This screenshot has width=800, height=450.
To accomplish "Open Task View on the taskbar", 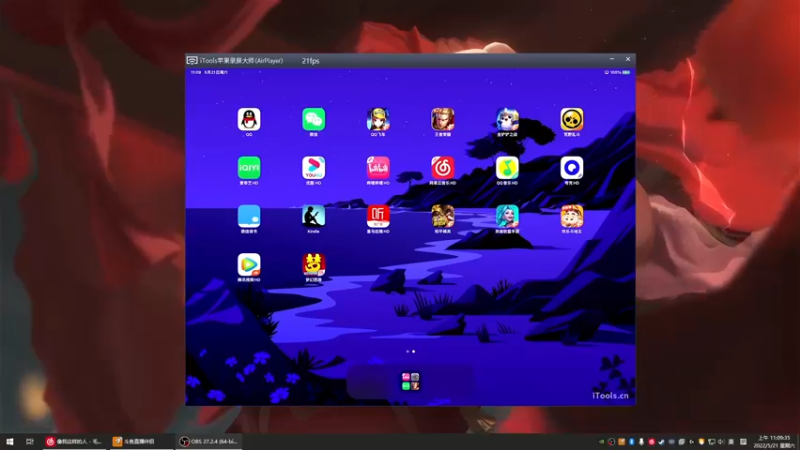I will [30, 441].
